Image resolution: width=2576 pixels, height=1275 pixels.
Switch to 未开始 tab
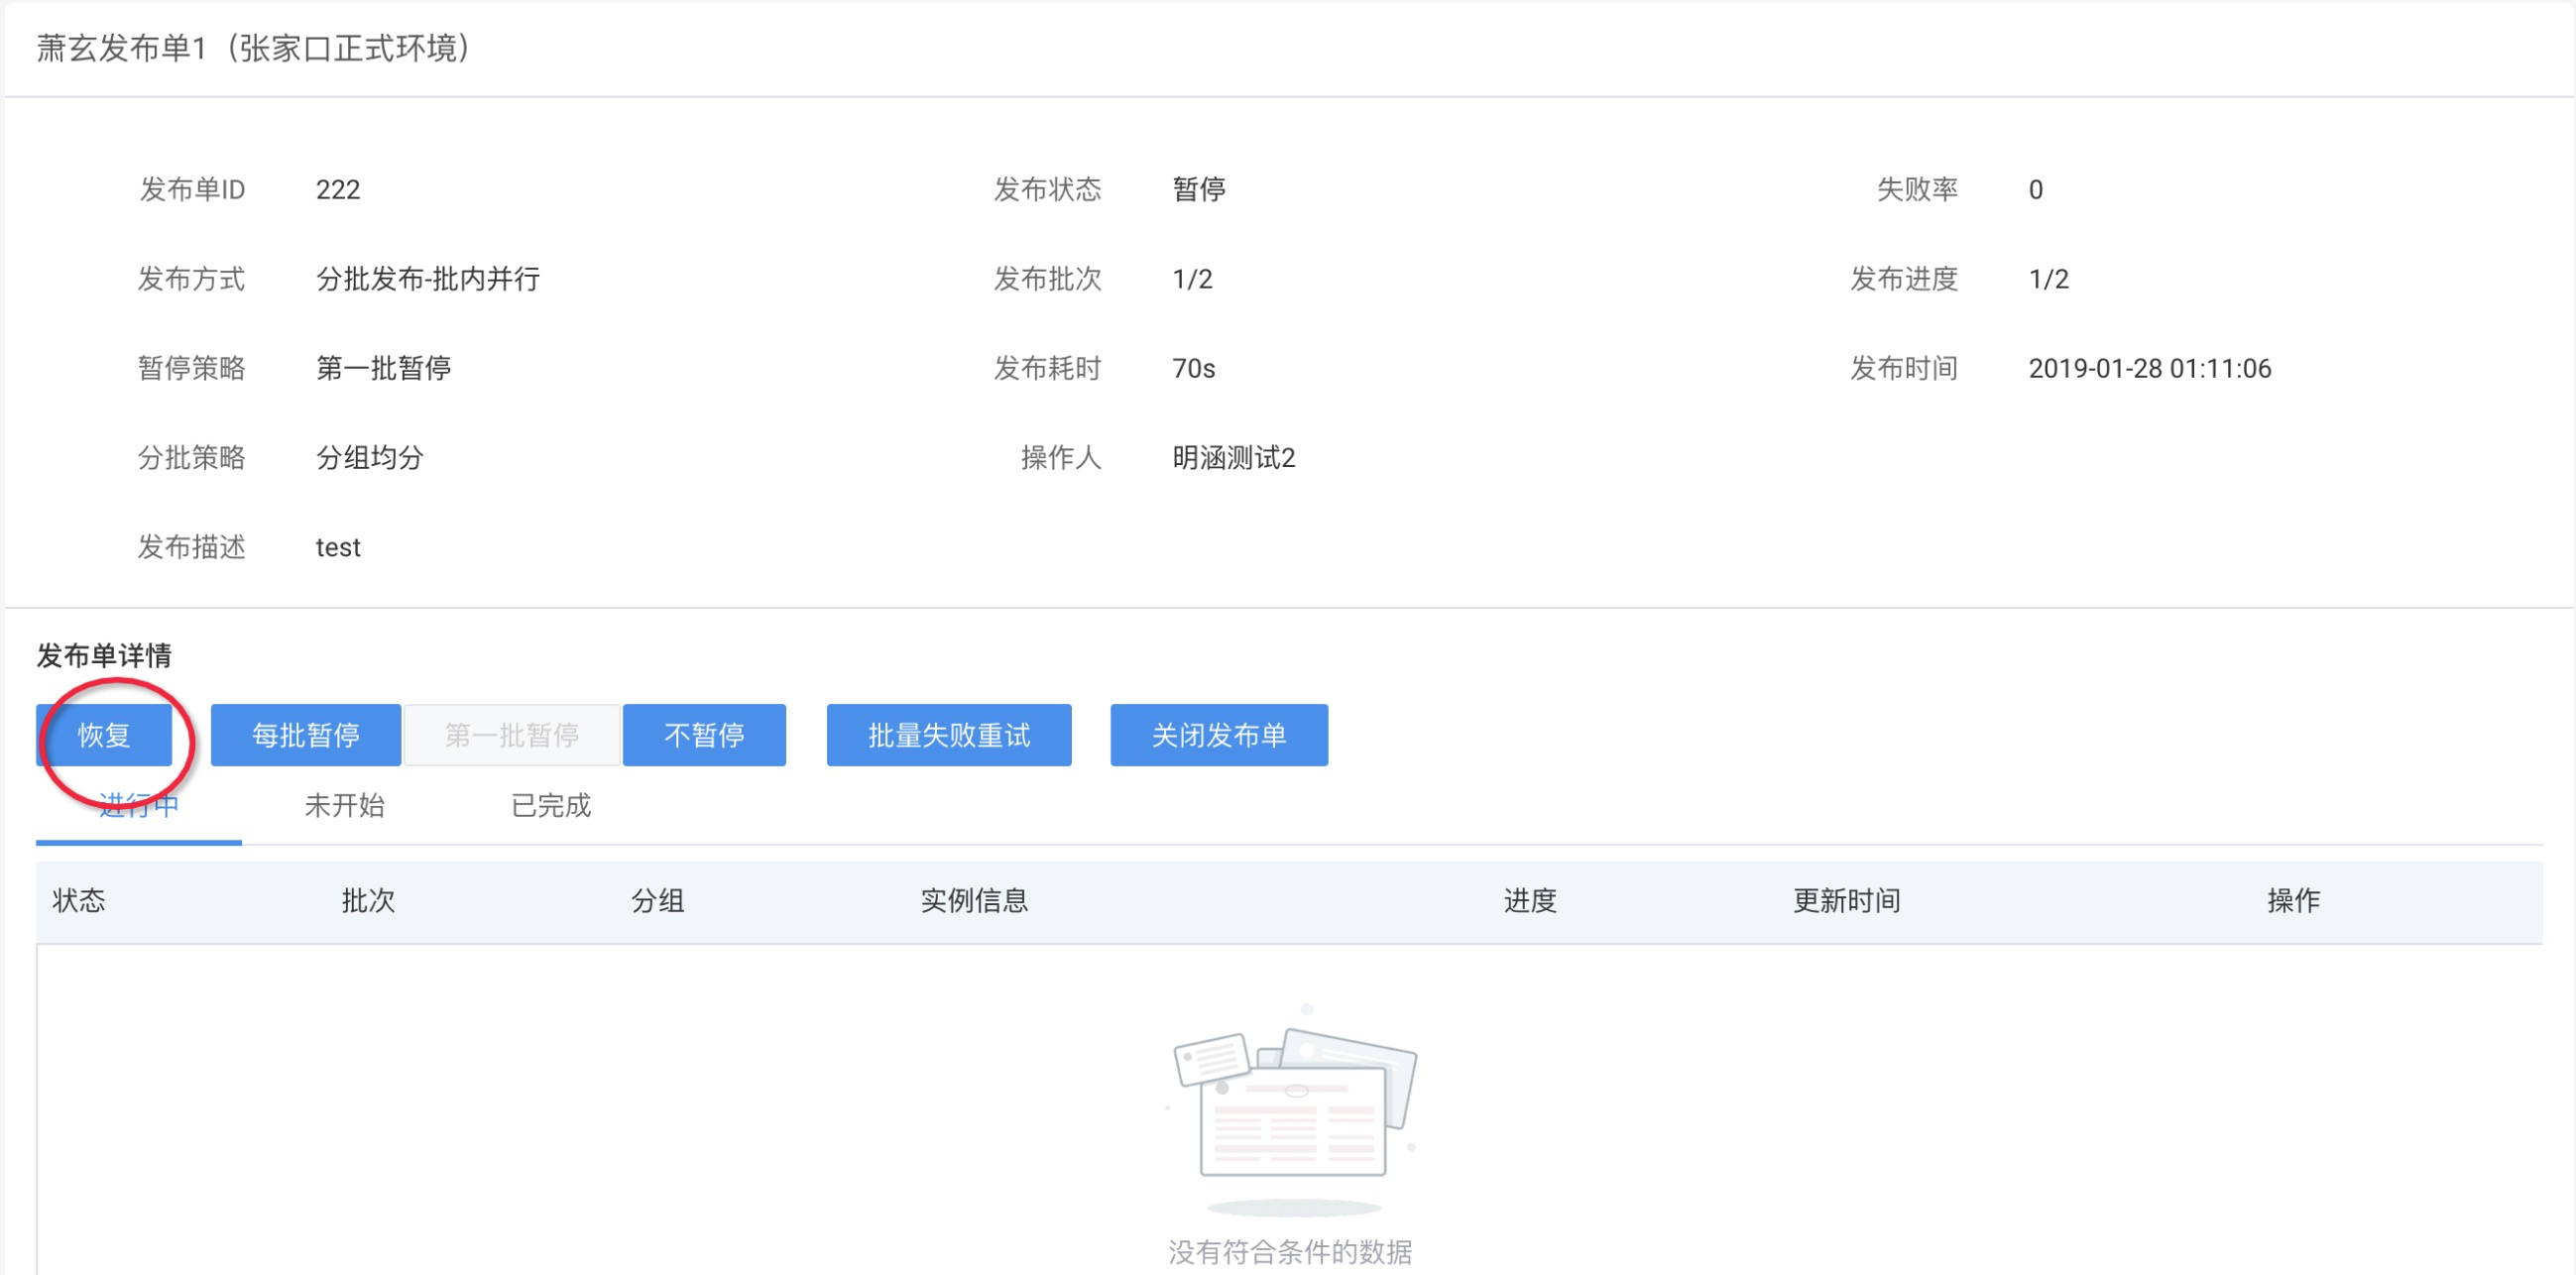pos(344,806)
